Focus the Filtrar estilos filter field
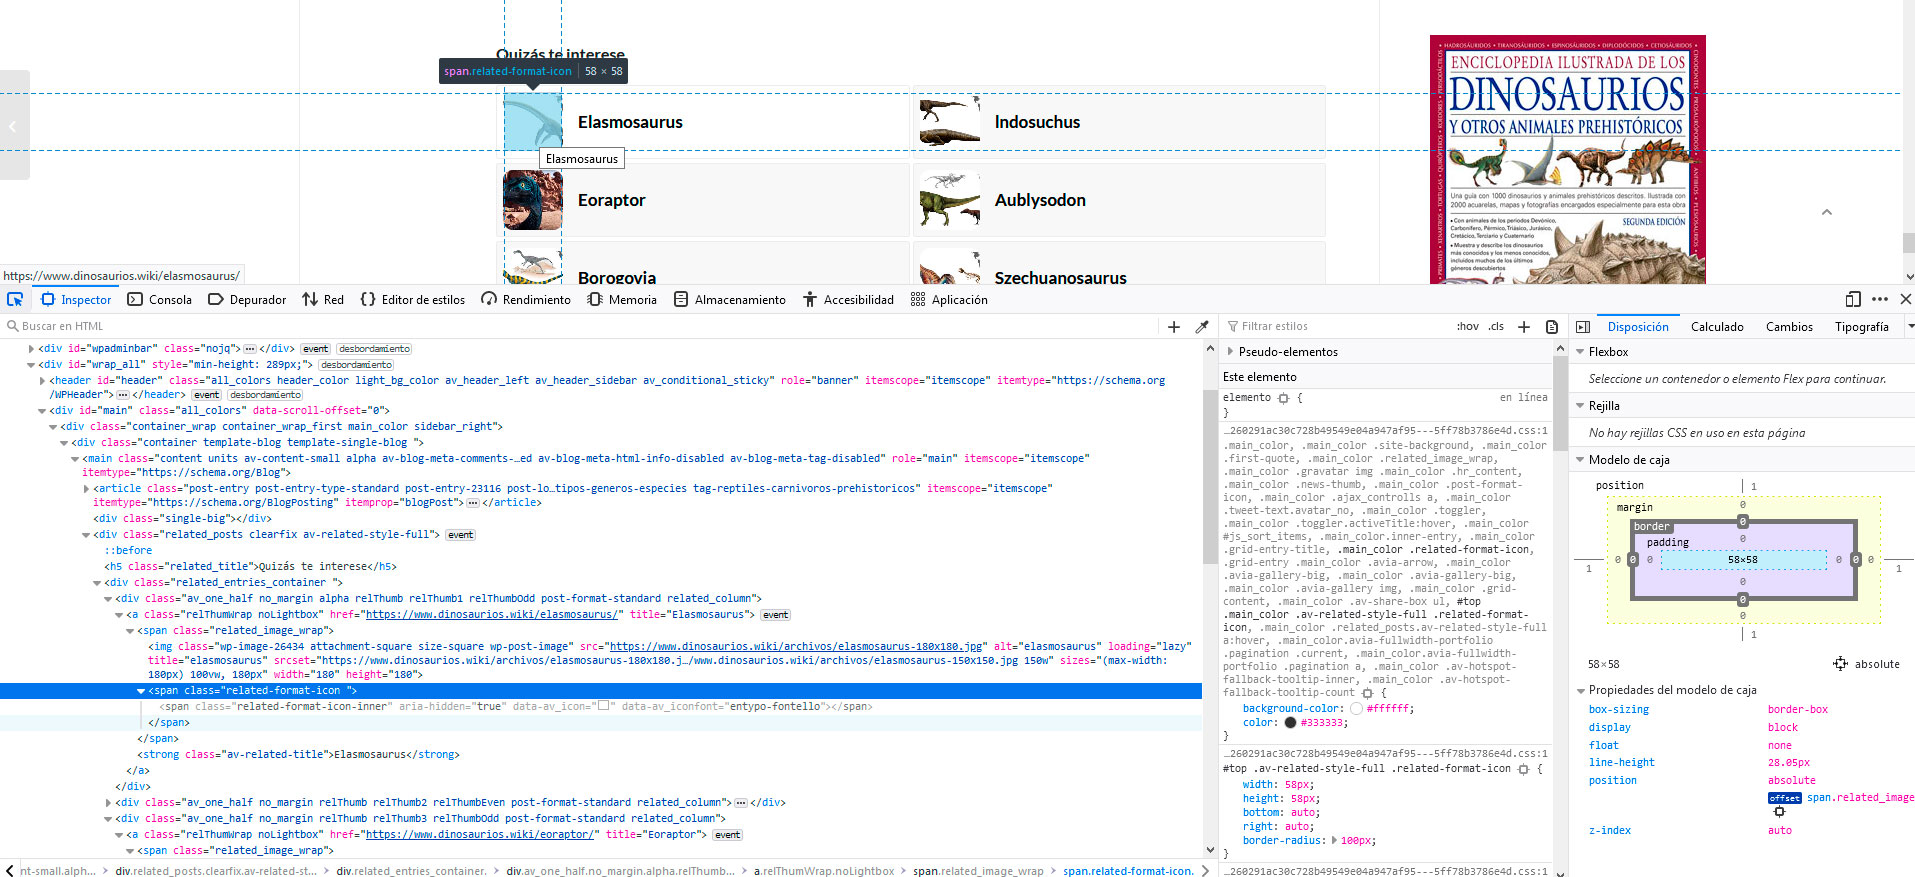This screenshot has height=877, width=1915. click(x=1335, y=326)
